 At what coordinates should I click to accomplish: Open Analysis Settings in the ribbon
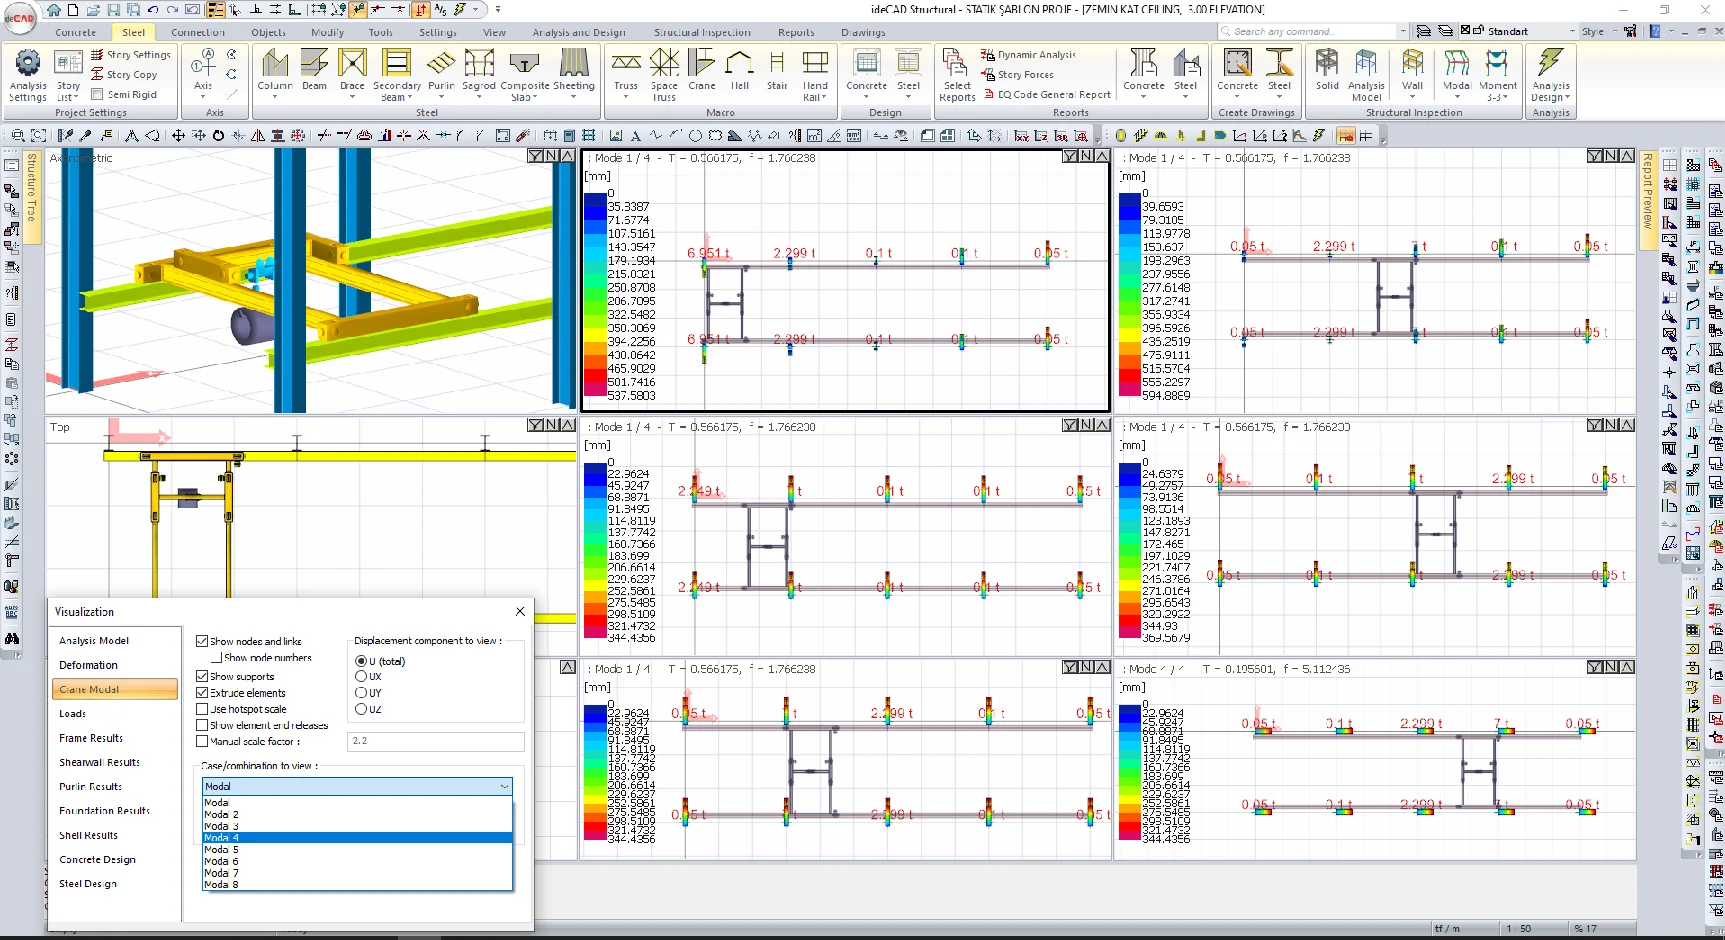point(28,74)
